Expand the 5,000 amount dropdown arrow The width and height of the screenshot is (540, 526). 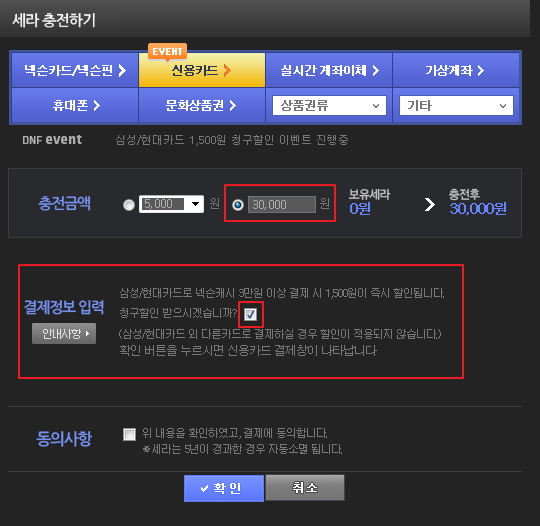point(195,204)
